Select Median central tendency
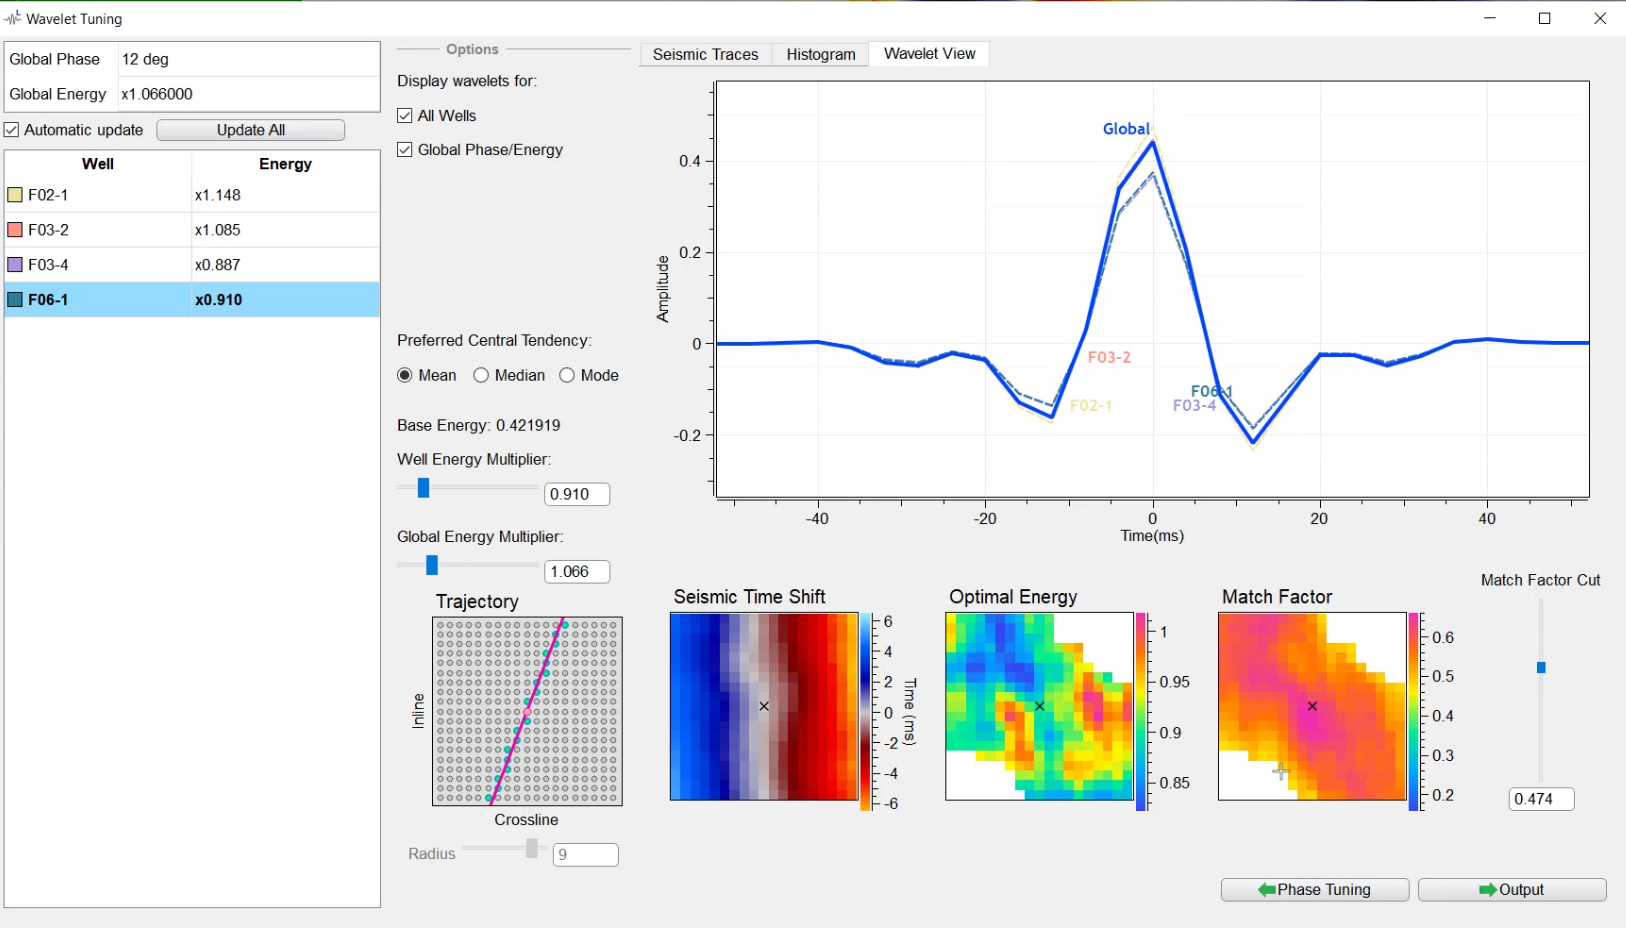This screenshot has width=1626, height=928. (482, 375)
